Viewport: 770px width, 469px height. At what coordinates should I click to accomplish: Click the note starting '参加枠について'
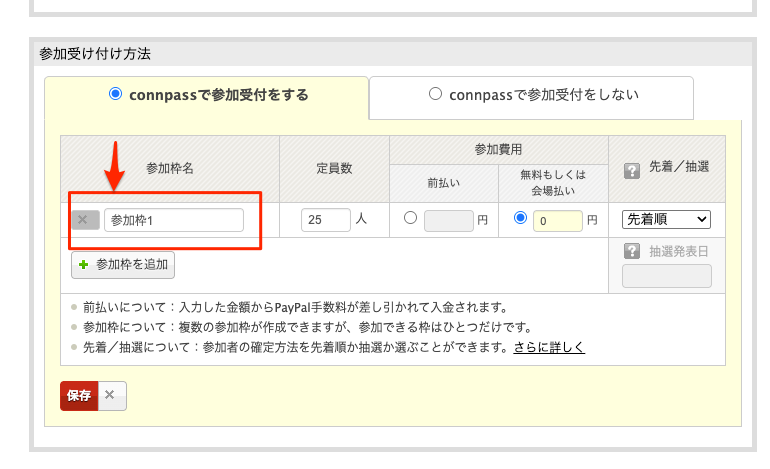pos(307,327)
